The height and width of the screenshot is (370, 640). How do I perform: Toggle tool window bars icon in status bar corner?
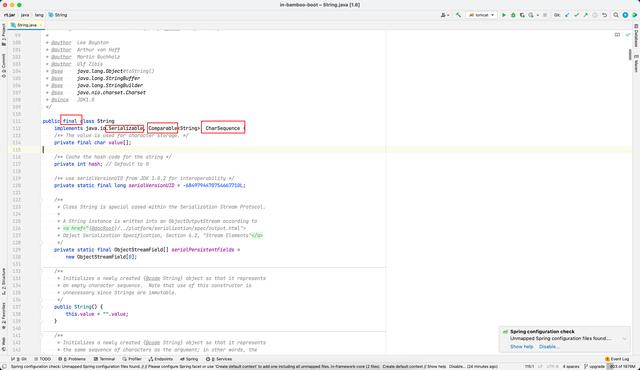(4, 366)
